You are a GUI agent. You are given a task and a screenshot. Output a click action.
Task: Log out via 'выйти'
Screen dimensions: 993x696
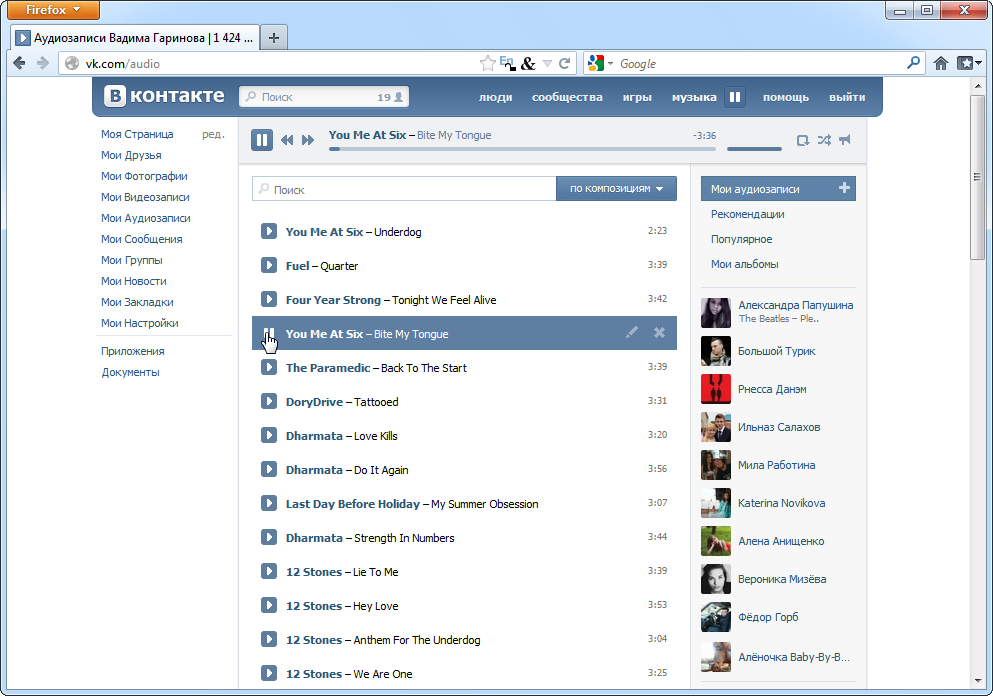(x=847, y=97)
